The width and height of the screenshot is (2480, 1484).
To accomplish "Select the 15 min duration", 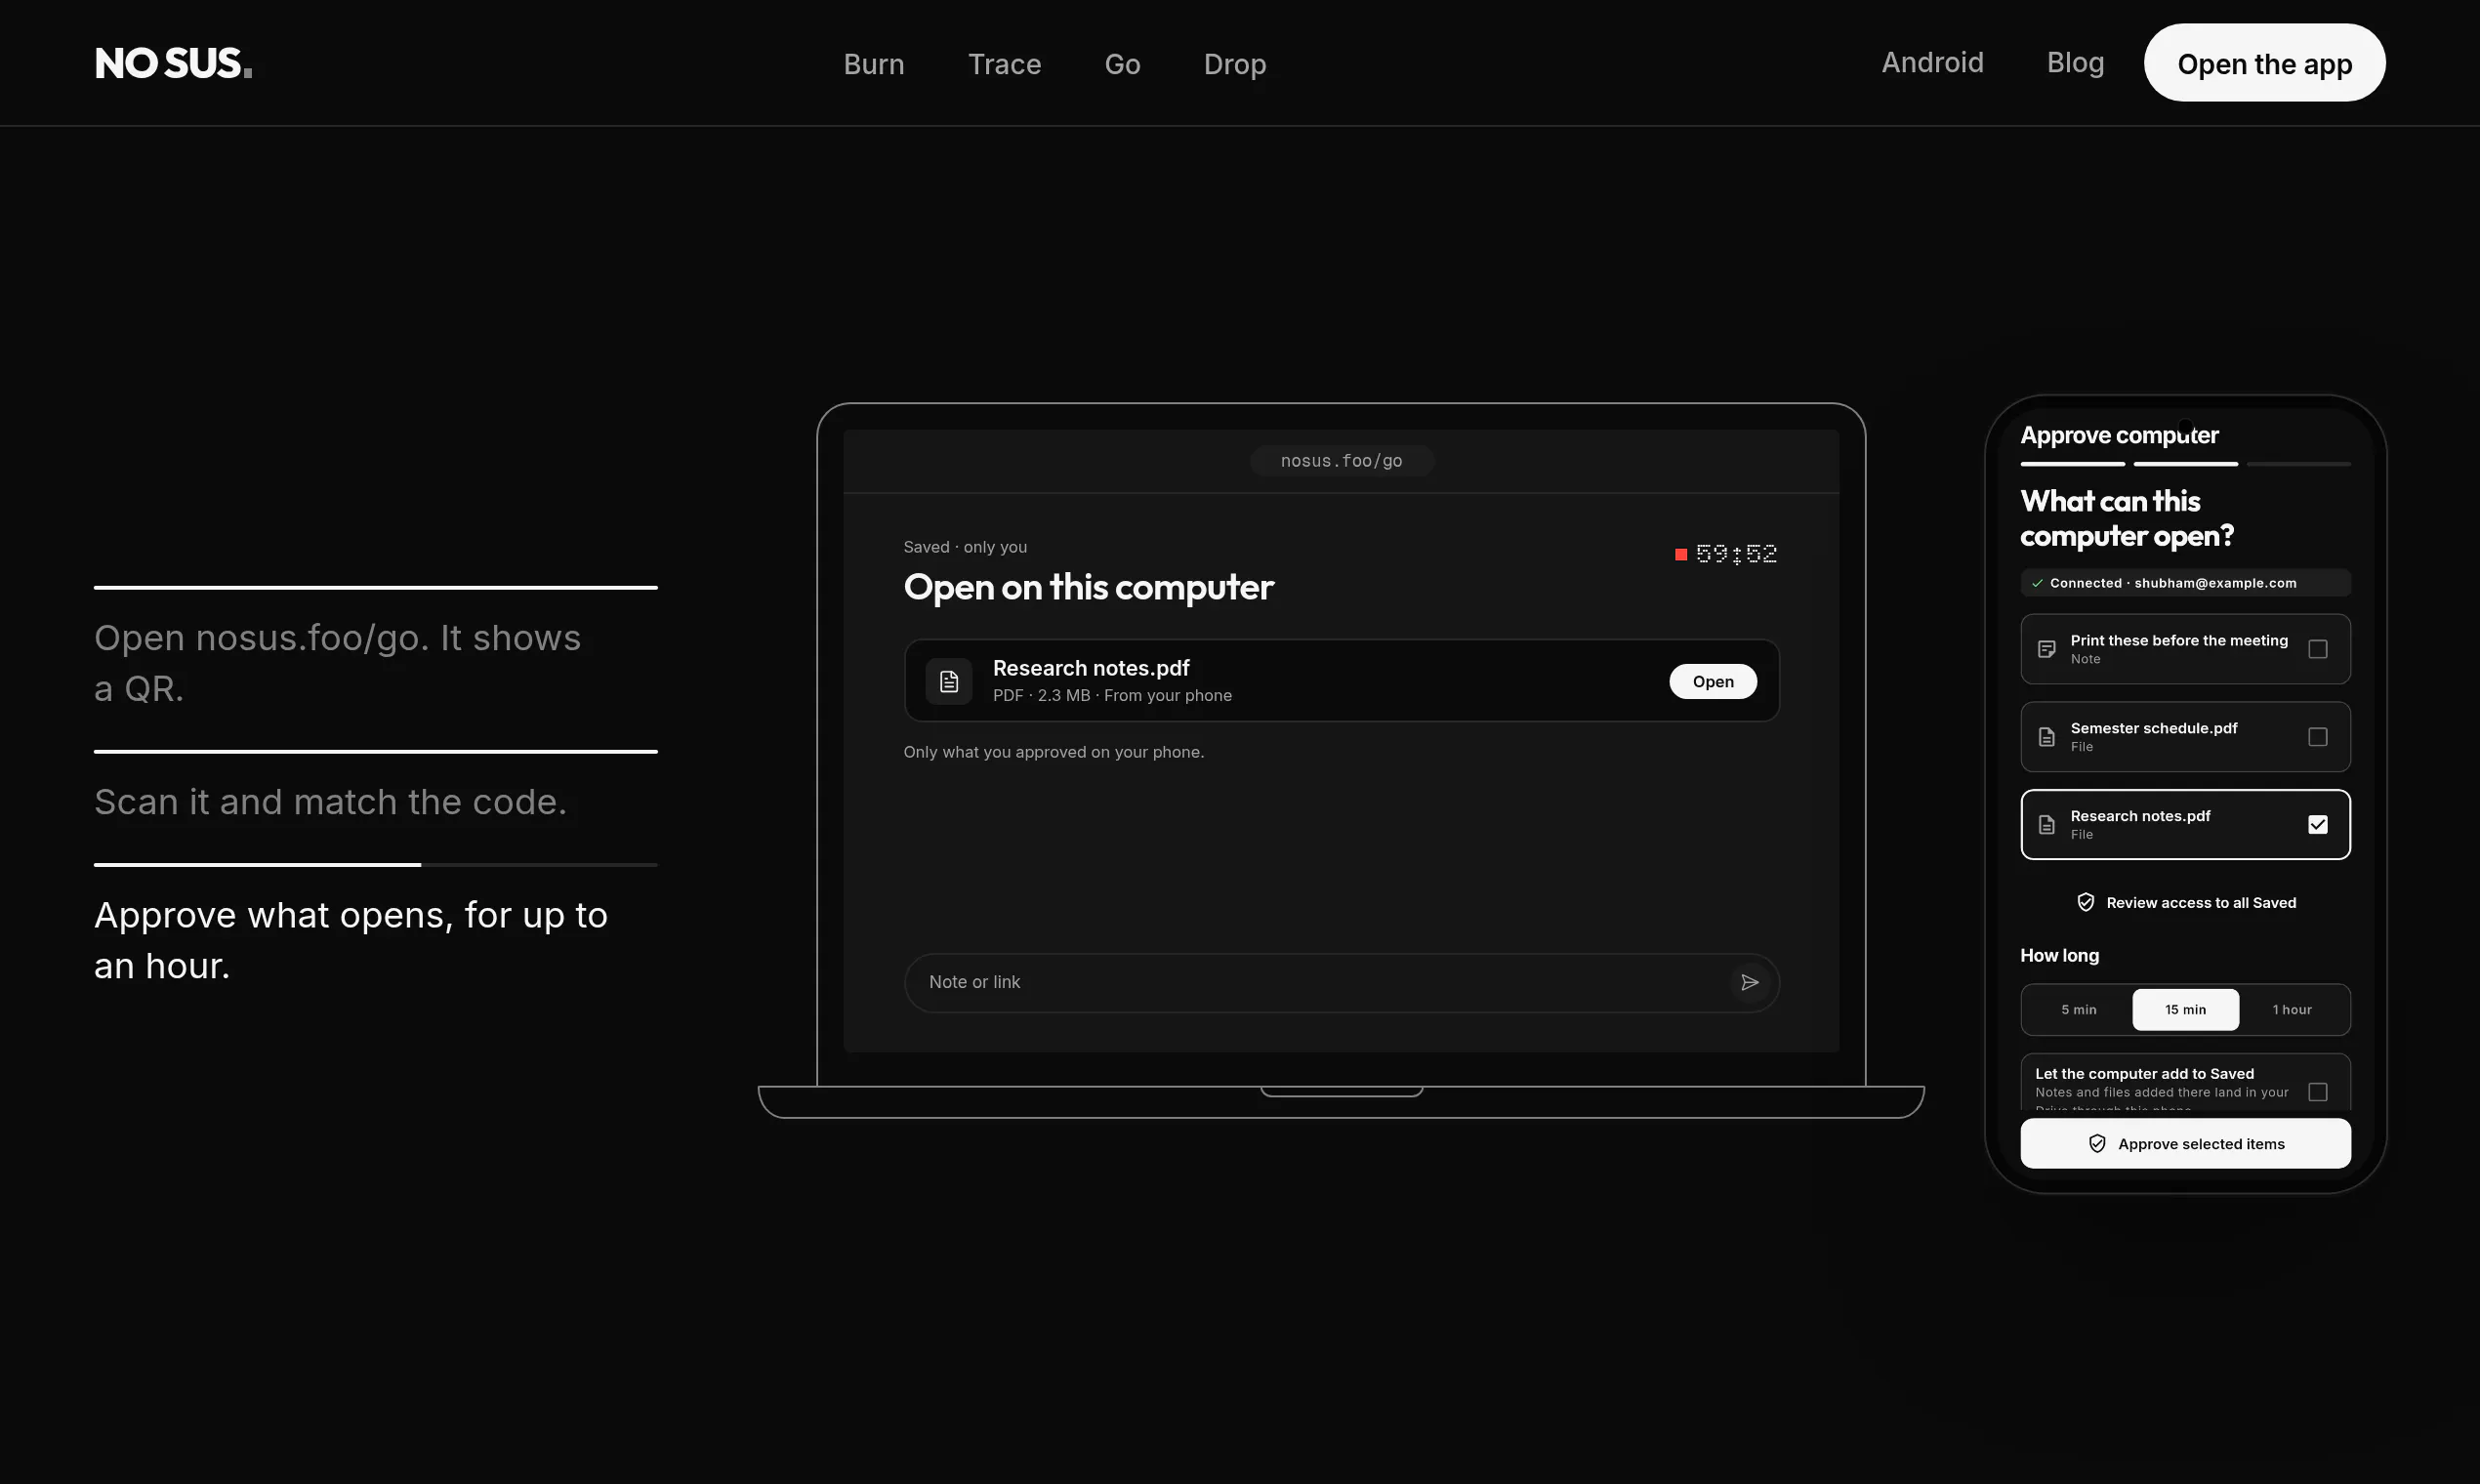I will click(2185, 1010).
